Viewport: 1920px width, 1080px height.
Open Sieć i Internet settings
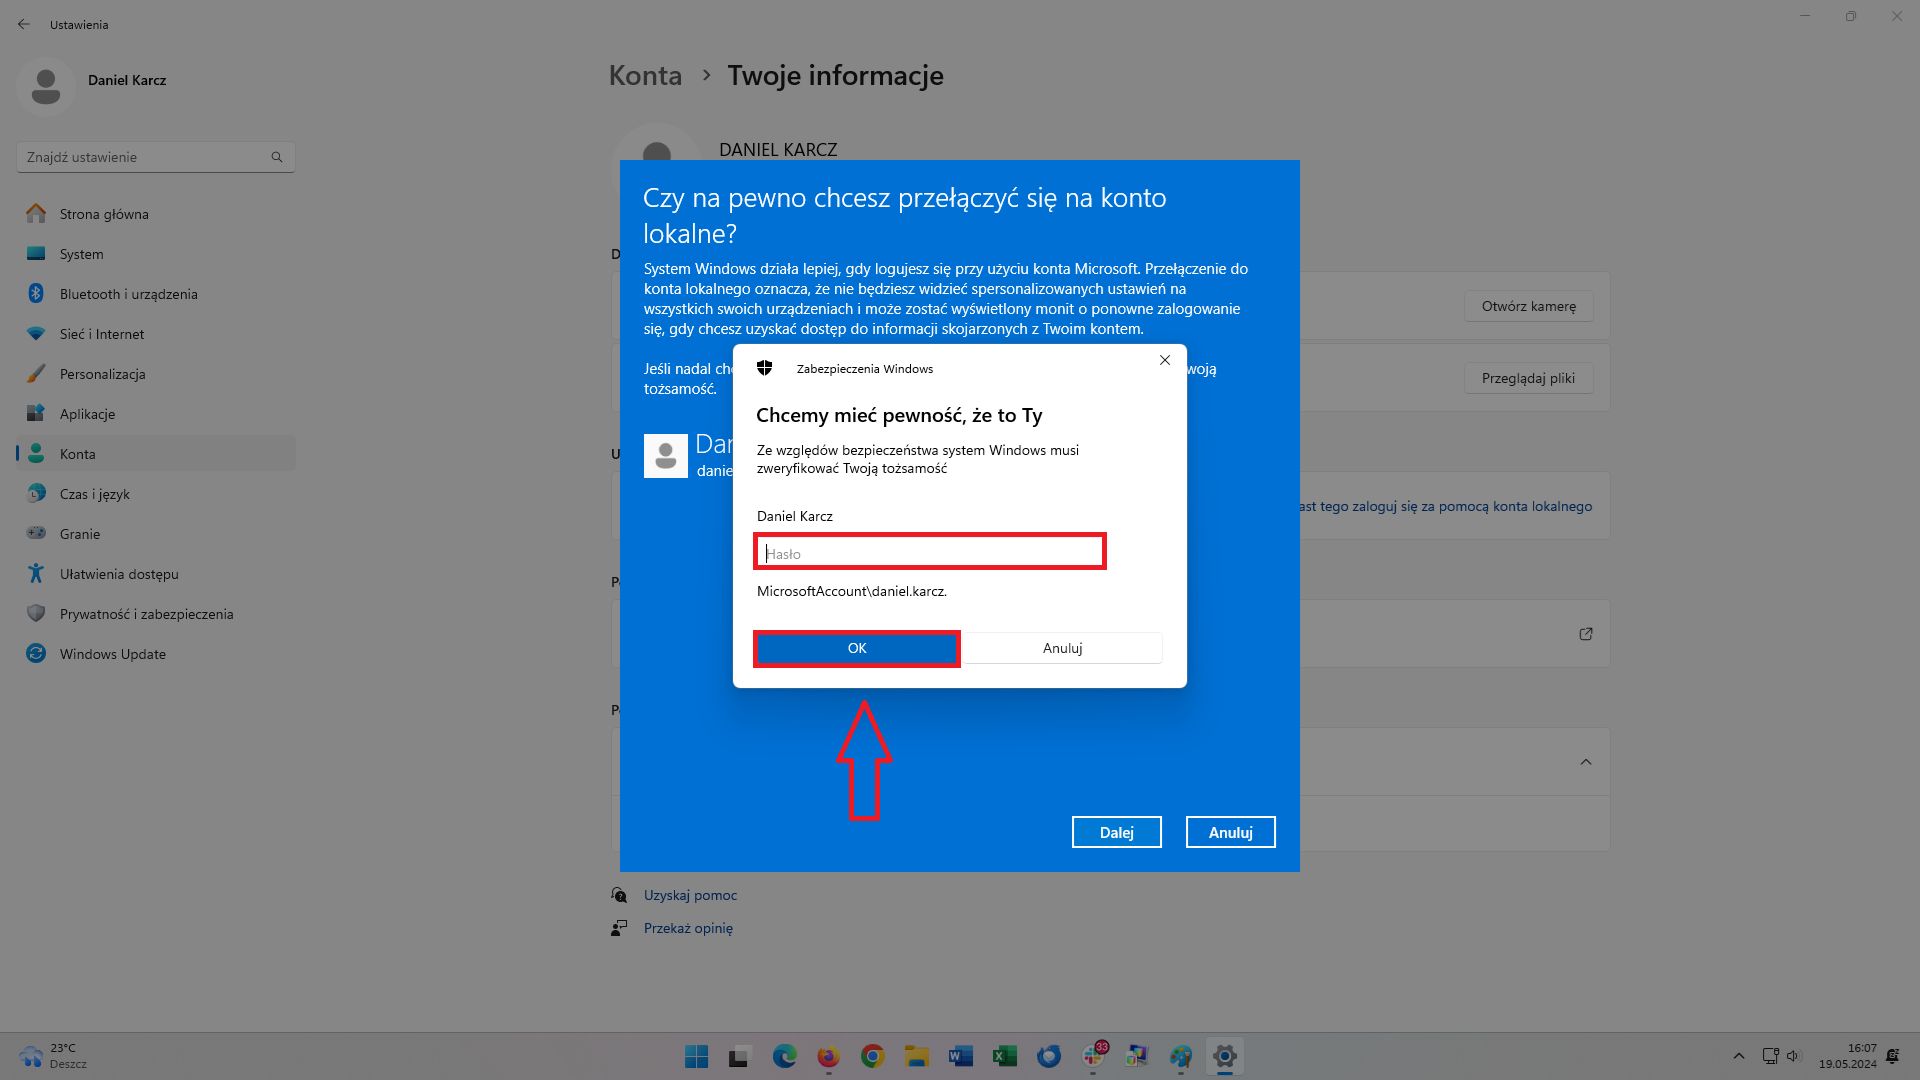pos(101,334)
